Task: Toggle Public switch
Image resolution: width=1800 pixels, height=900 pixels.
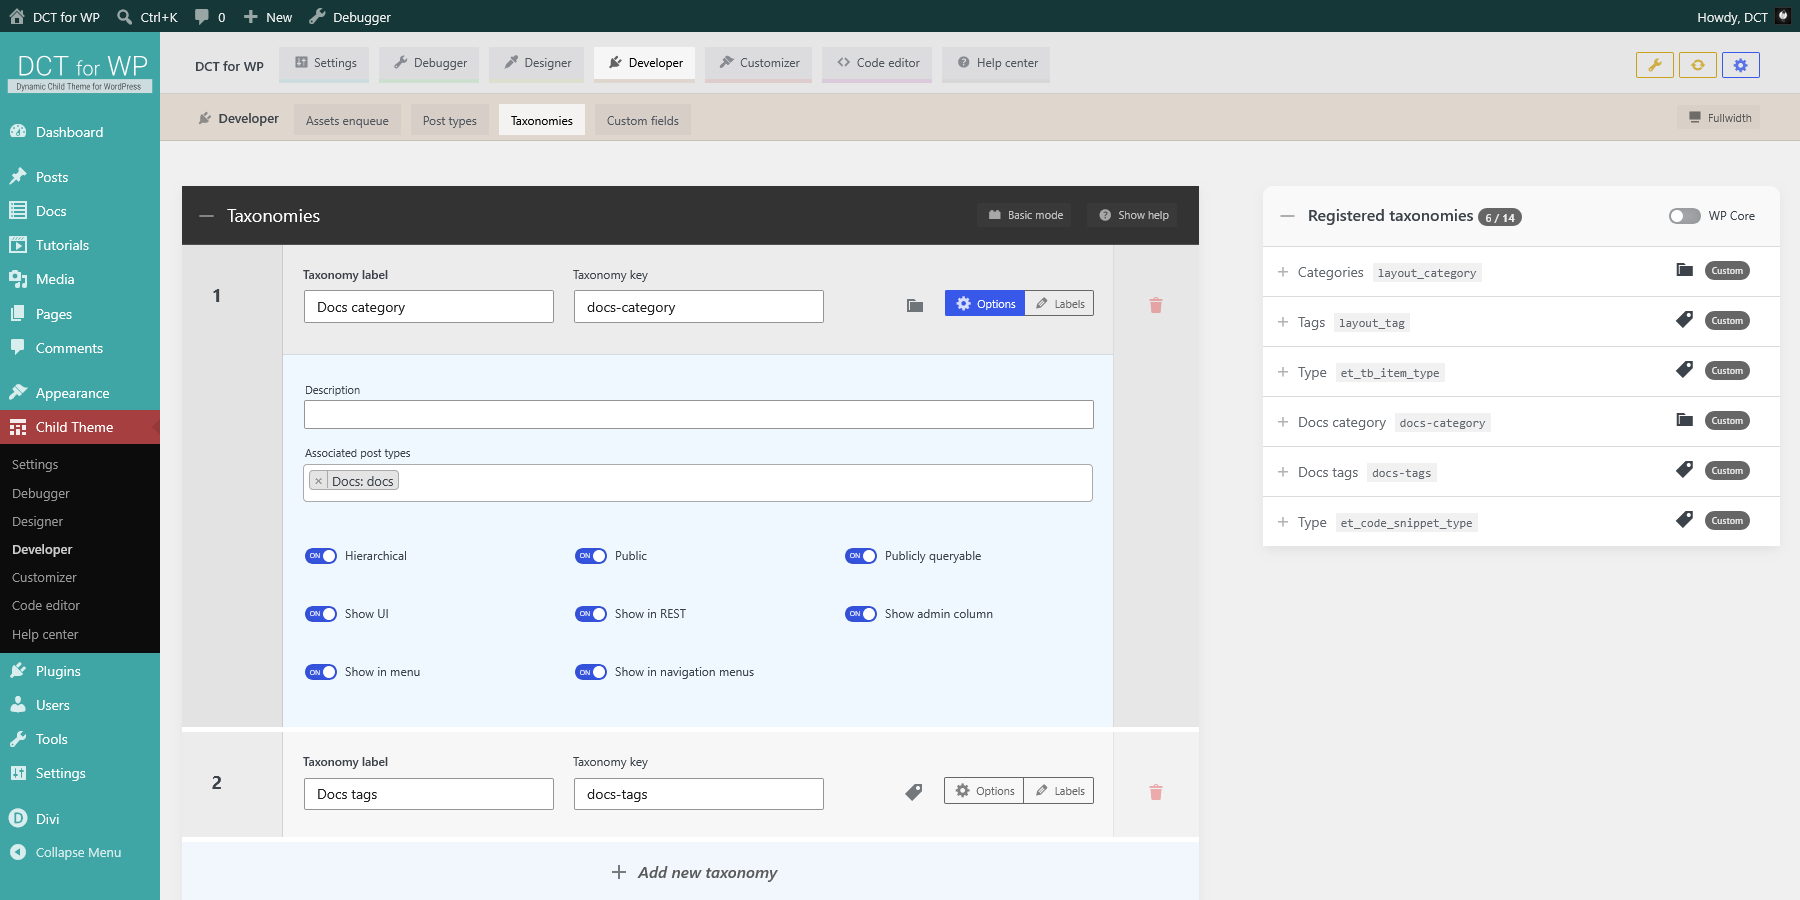Action: click(591, 556)
